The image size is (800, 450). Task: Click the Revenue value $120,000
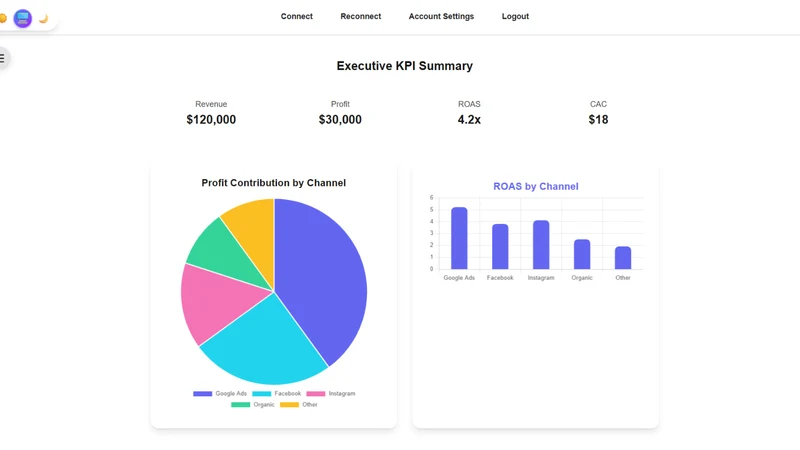211,120
